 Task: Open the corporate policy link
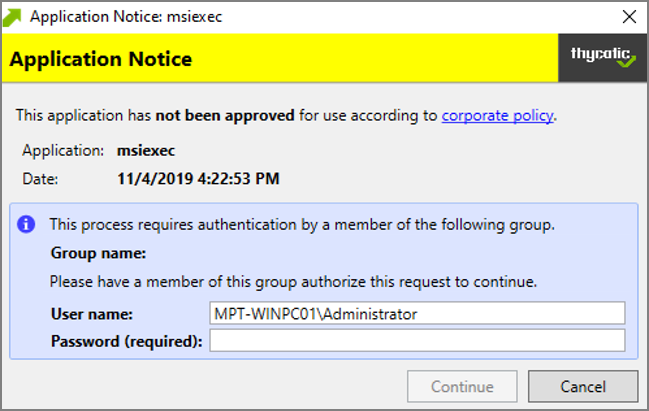click(497, 115)
